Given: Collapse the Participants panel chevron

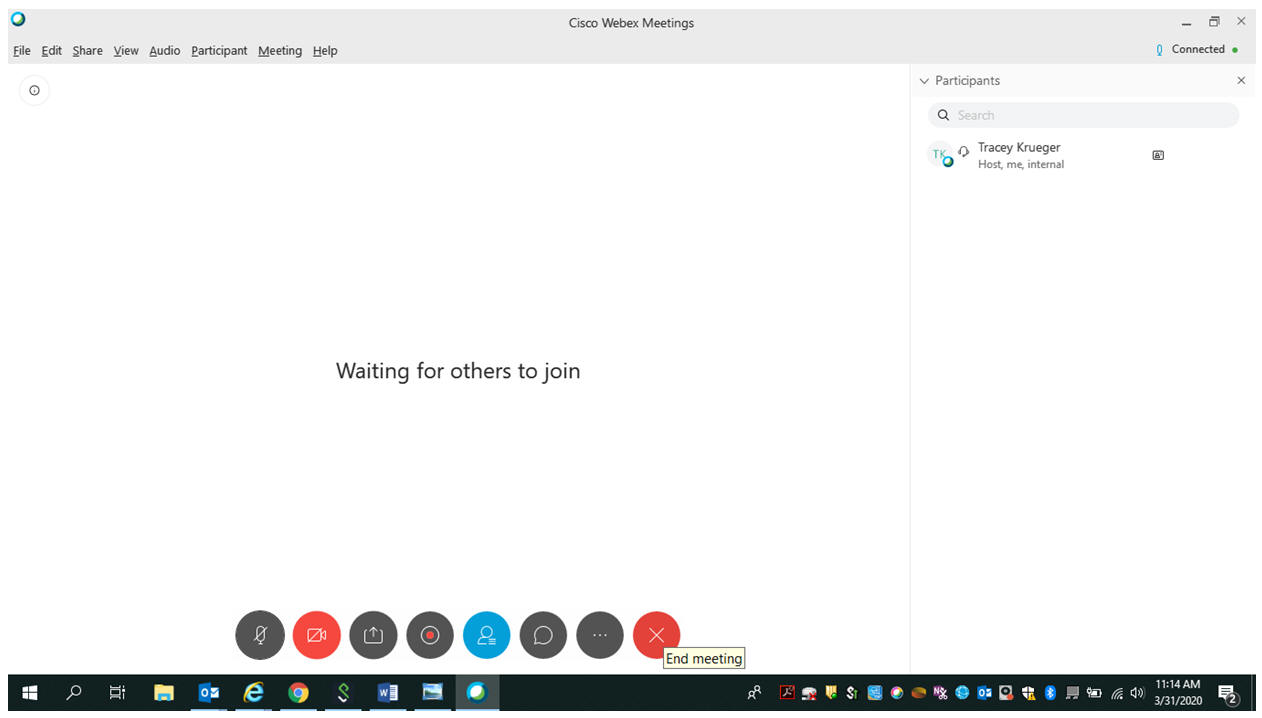Looking at the screenshot, I should tap(924, 81).
